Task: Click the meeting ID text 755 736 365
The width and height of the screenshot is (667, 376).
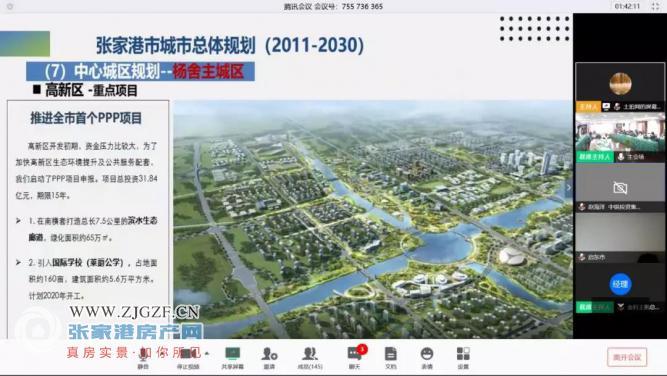Action: (x=362, y=6)
